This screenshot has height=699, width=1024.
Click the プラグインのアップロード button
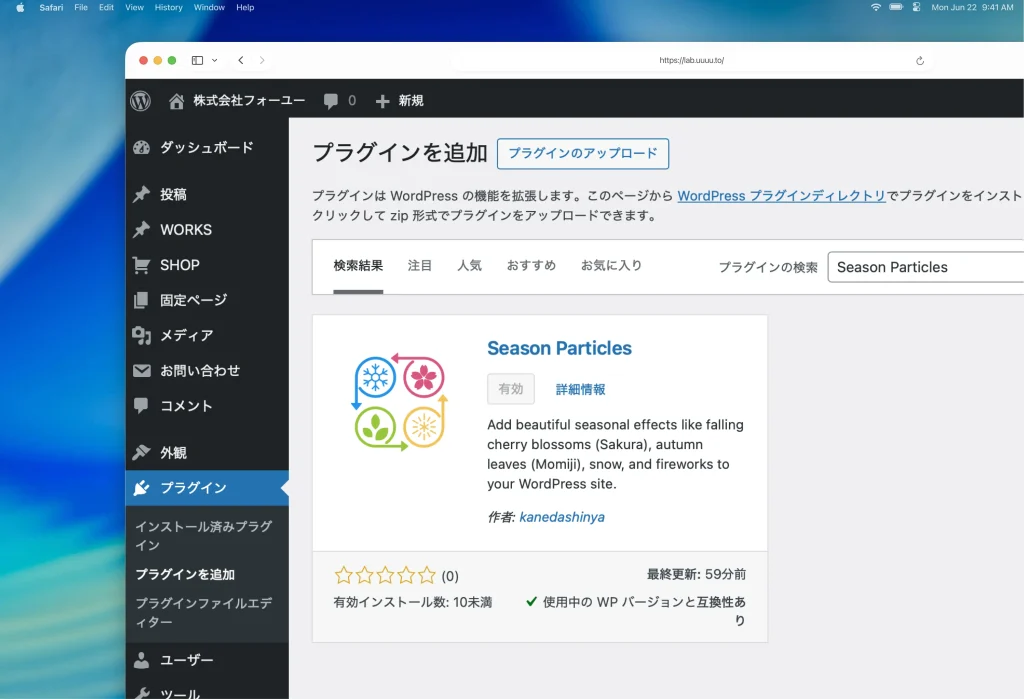582,153
